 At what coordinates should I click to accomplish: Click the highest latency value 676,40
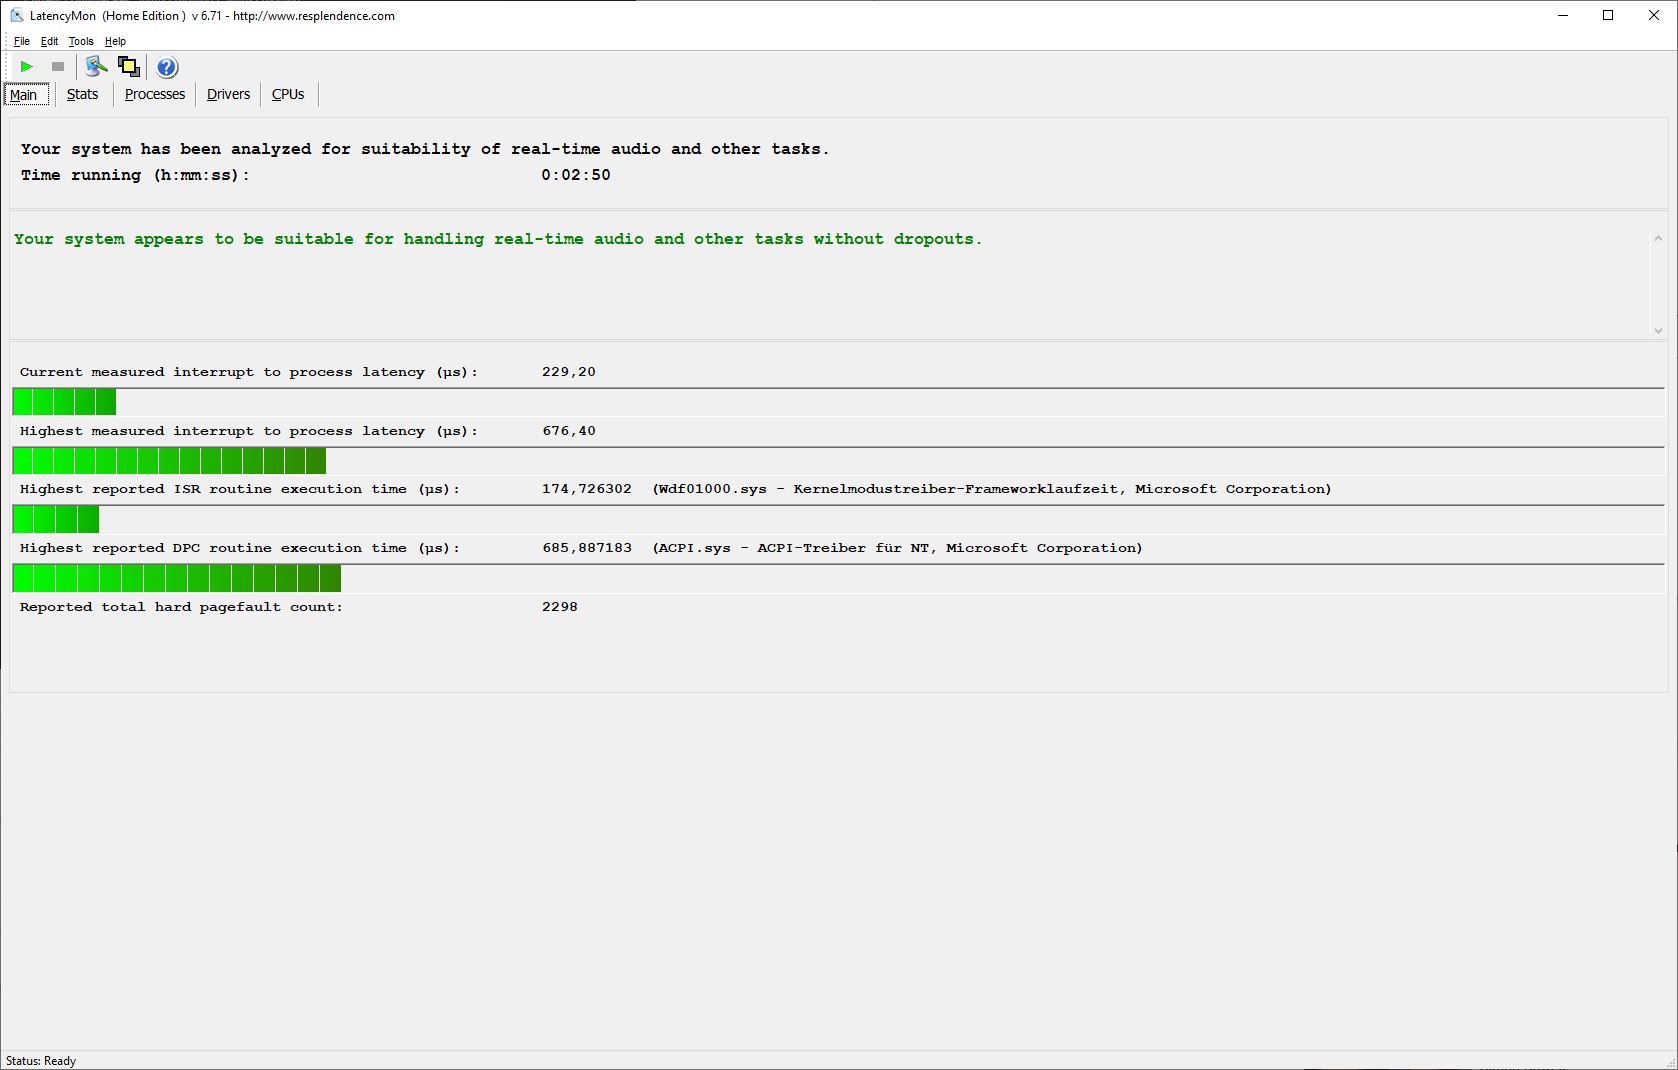pos(569,431)
